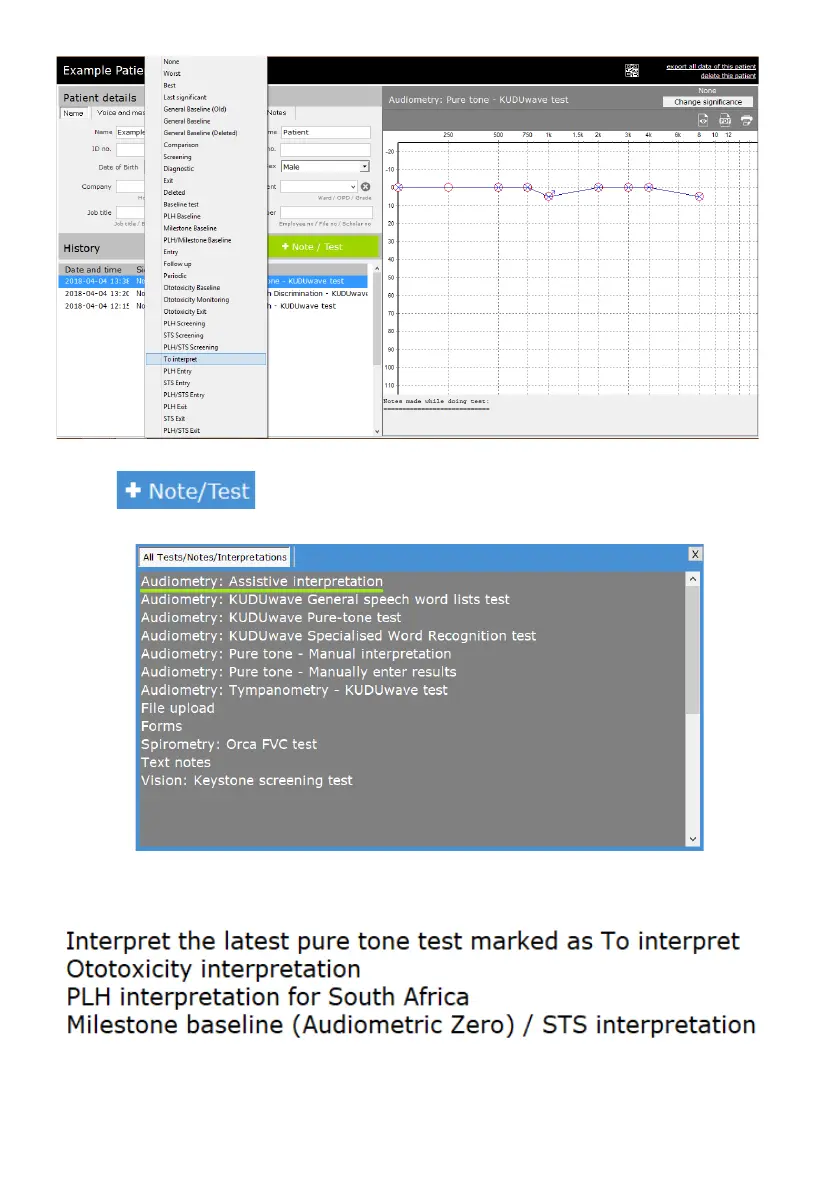Screen dimensions: 840x1189
Task: Click the Company input field
Action: pos(130,187)
